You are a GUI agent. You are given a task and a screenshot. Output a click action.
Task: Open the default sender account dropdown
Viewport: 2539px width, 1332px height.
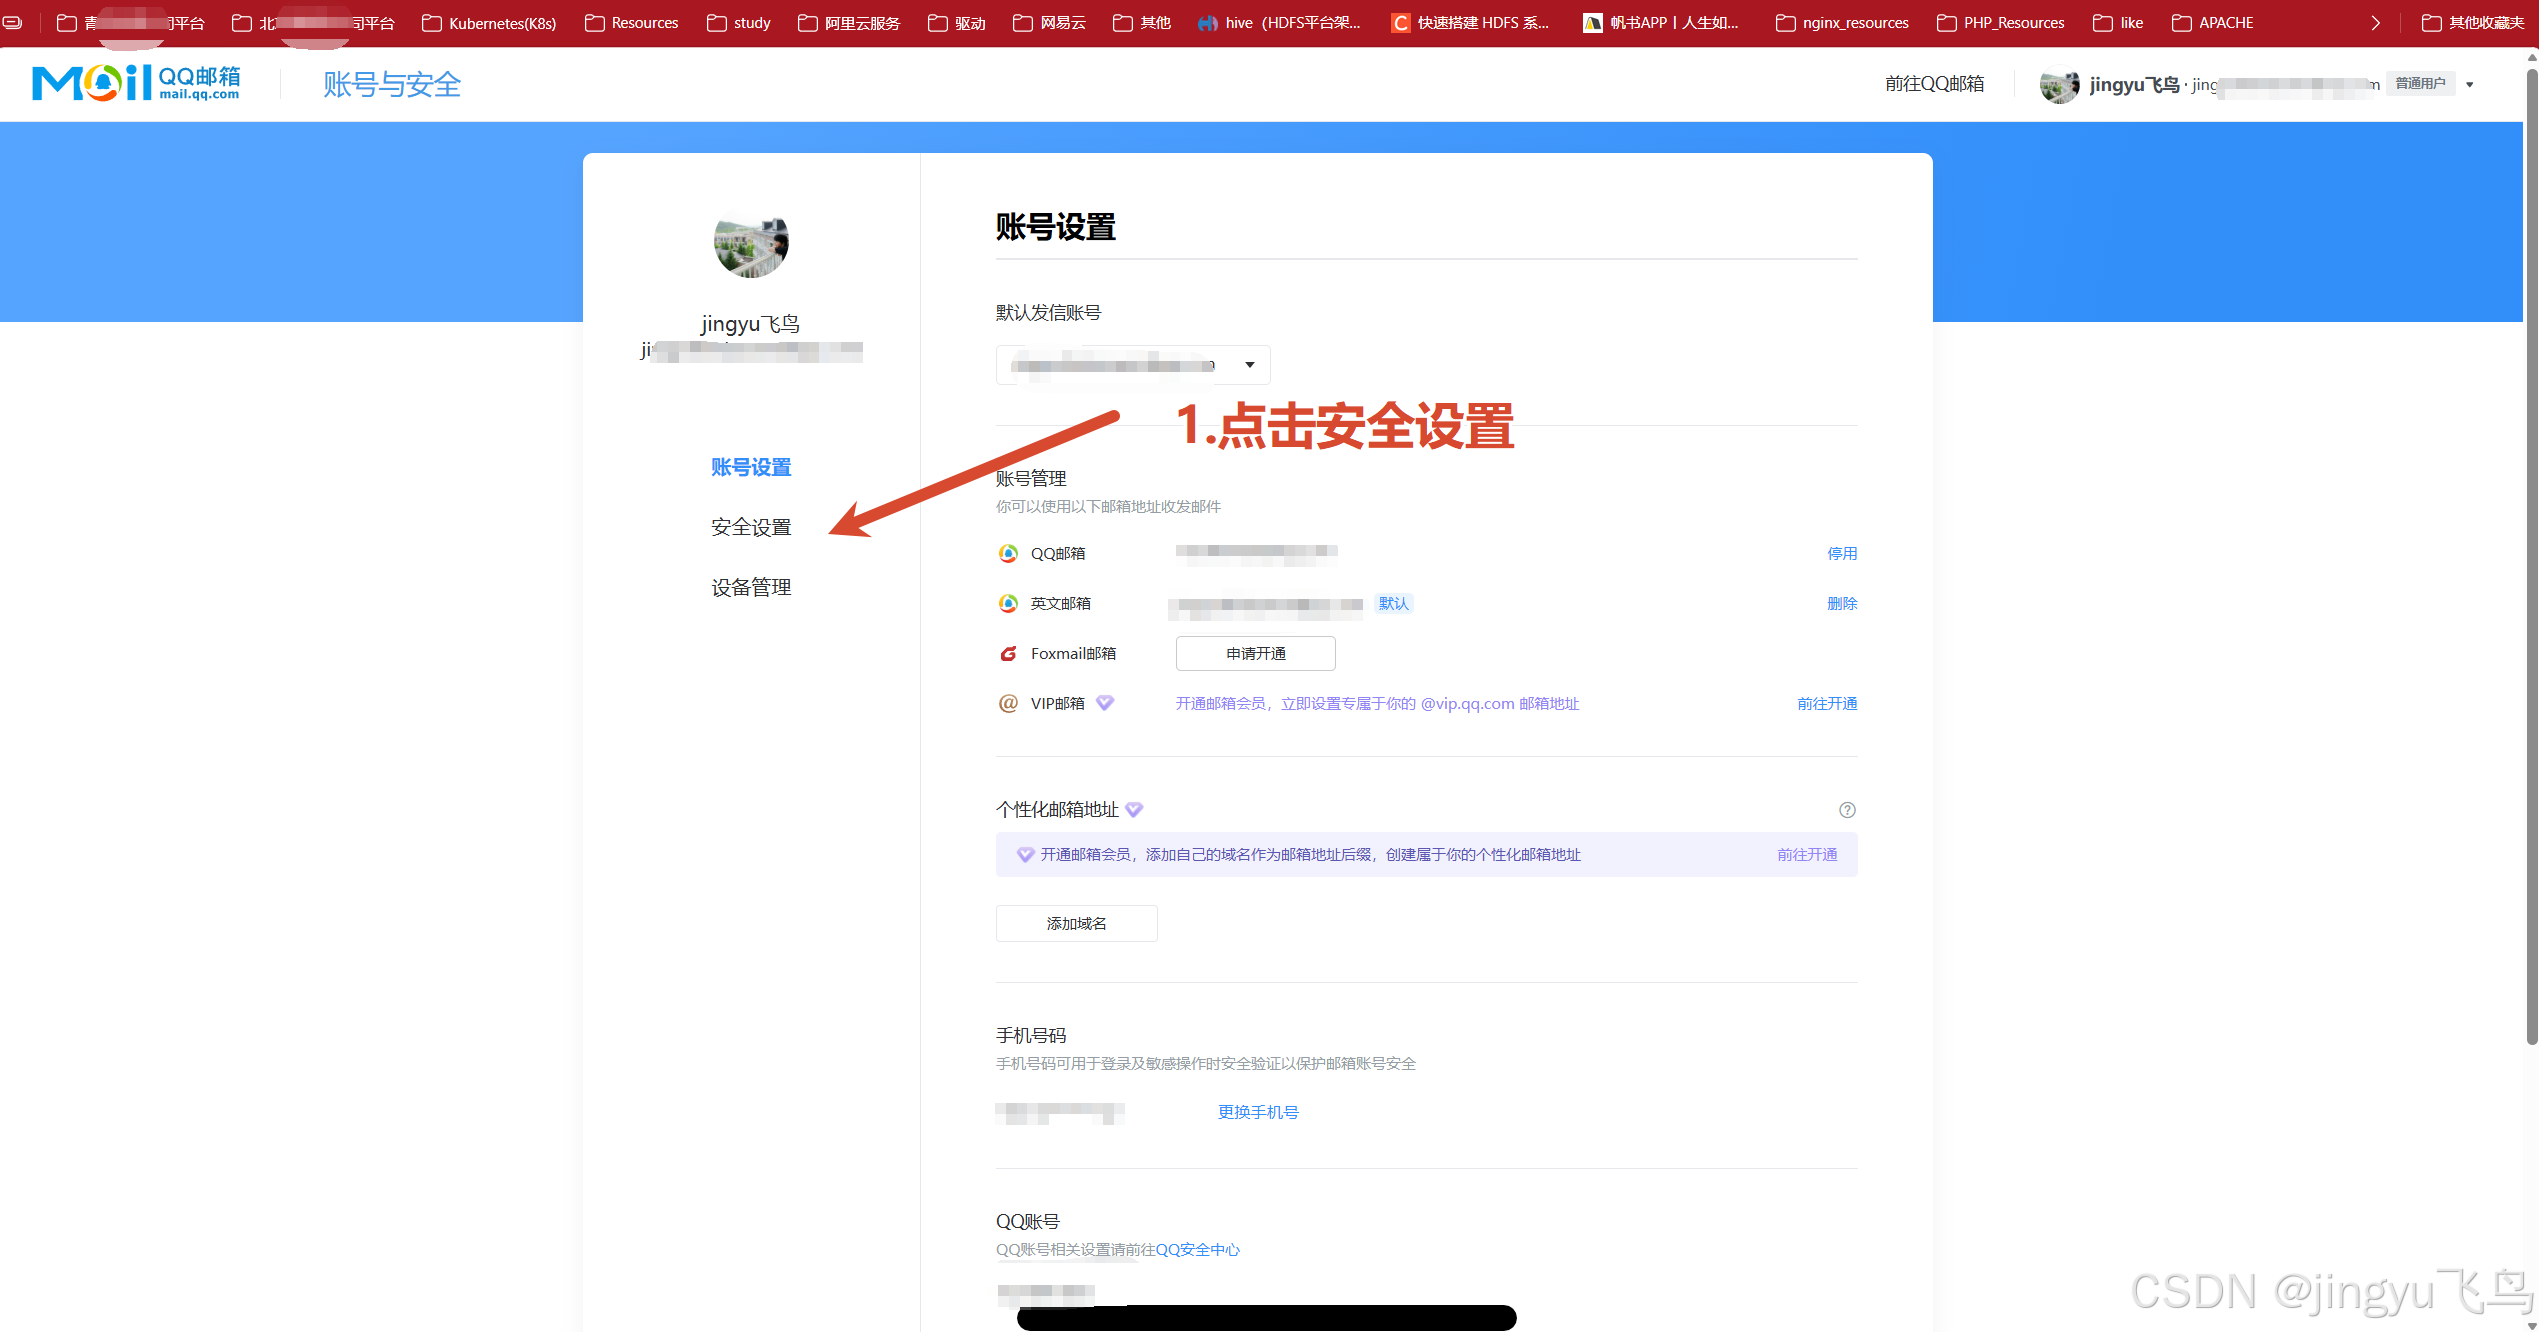pyautogui.click(x=1132, y=365)
